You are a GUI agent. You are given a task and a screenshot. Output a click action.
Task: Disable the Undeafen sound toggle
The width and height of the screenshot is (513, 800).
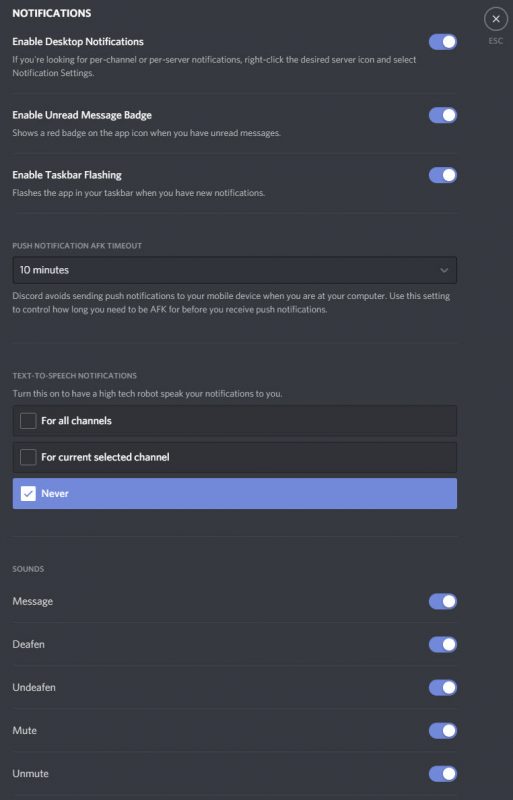pos(443,687)
